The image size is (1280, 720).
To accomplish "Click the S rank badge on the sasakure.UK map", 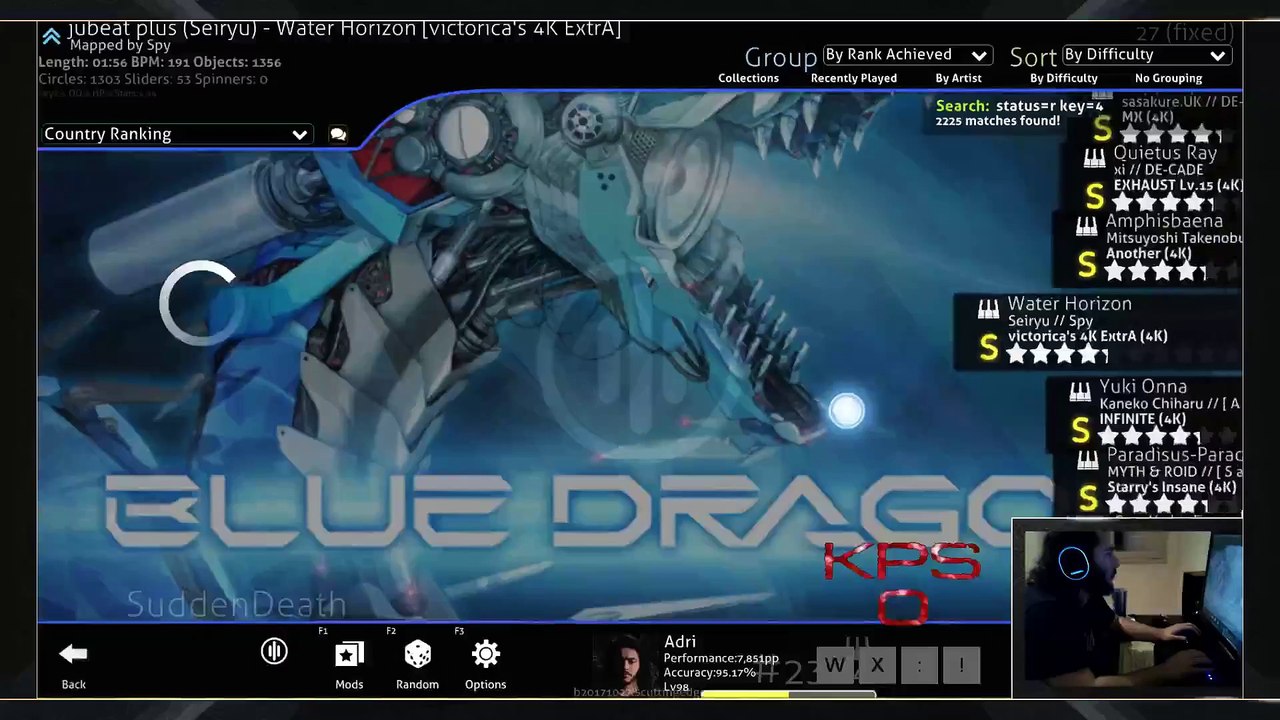I will [1102, 129].
